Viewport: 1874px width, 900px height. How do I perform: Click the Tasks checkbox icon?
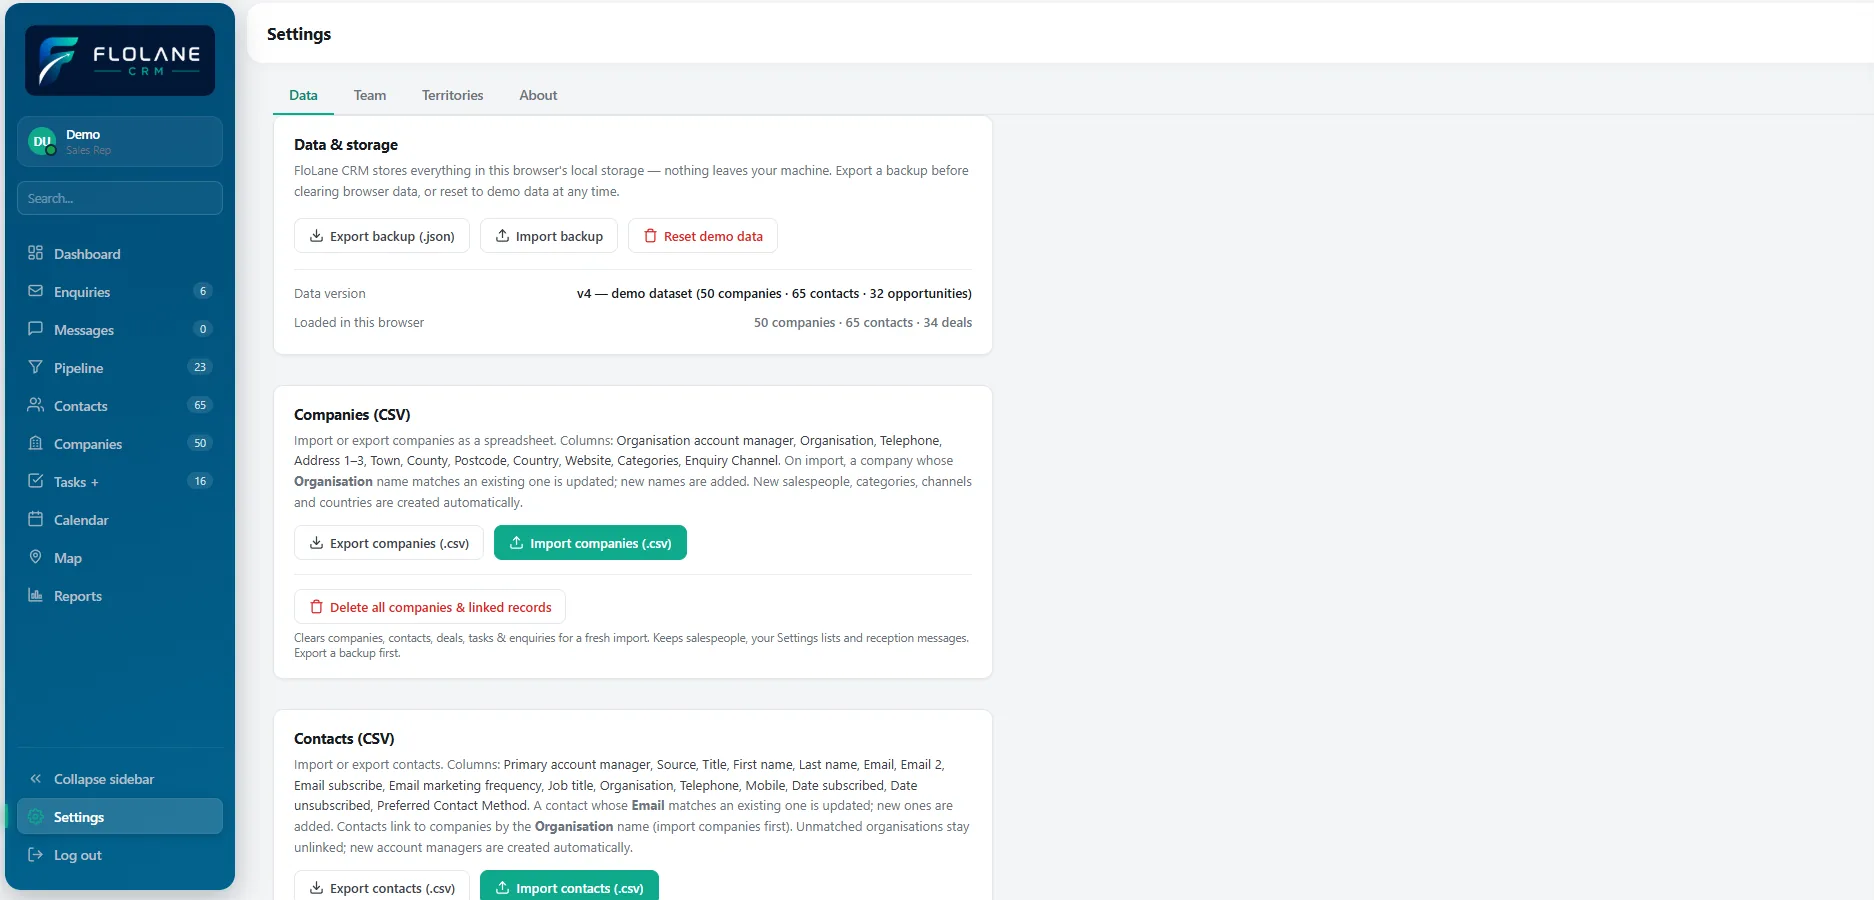coord(35,481)
